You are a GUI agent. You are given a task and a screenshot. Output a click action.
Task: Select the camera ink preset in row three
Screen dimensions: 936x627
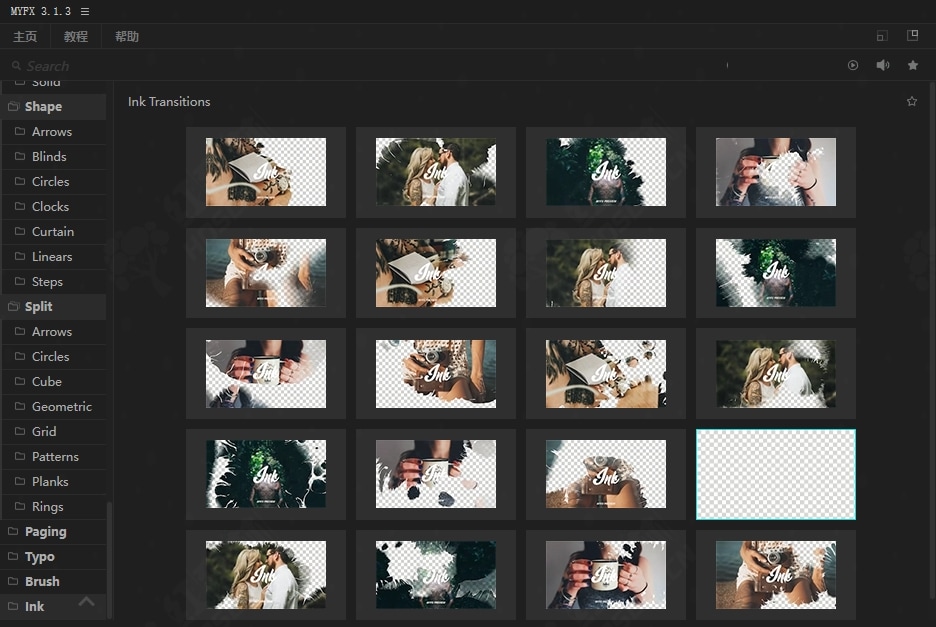[x=436, y=374]
